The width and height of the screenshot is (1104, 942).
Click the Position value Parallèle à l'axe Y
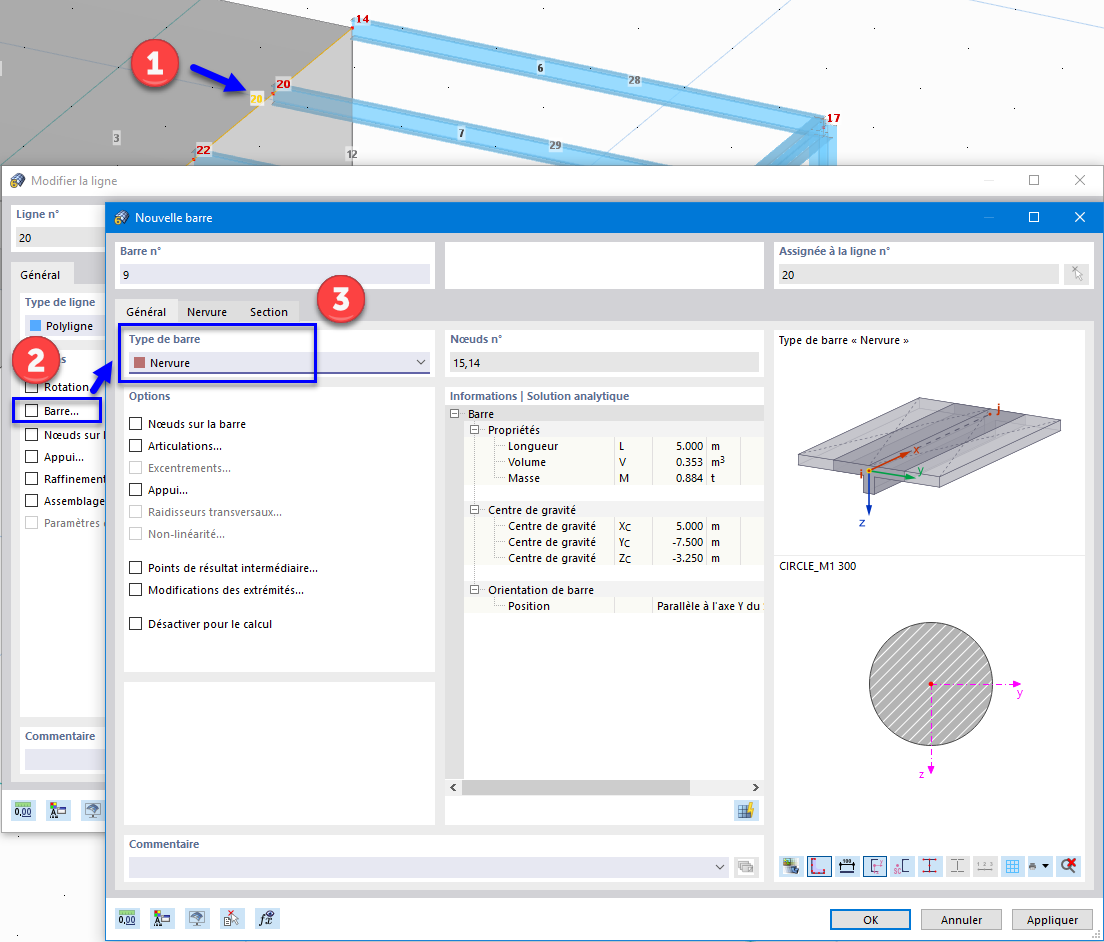point(708,606)
